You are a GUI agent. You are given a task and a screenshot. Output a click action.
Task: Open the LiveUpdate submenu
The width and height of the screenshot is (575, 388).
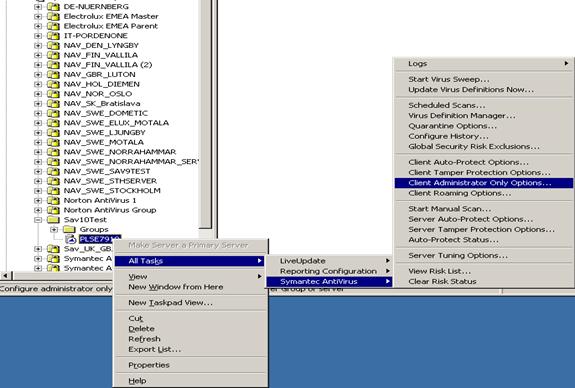tap(329, 261)
